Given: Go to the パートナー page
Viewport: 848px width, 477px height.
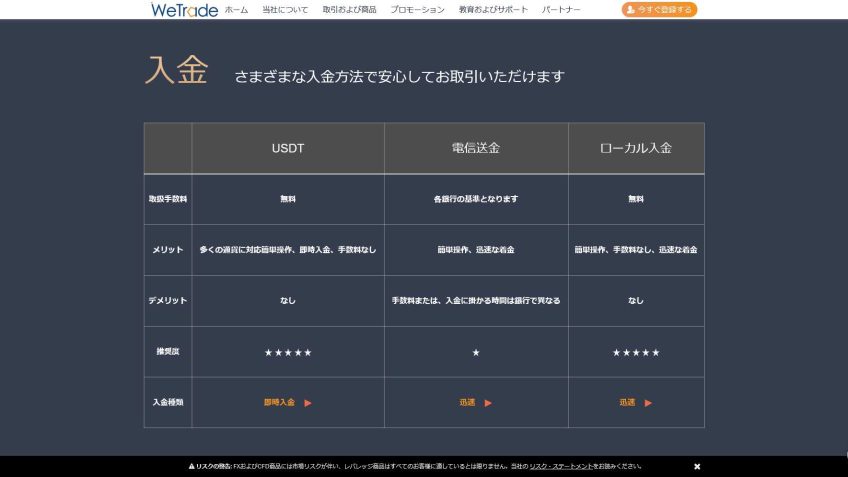Looking at the screenshot, I should (562, 10).
